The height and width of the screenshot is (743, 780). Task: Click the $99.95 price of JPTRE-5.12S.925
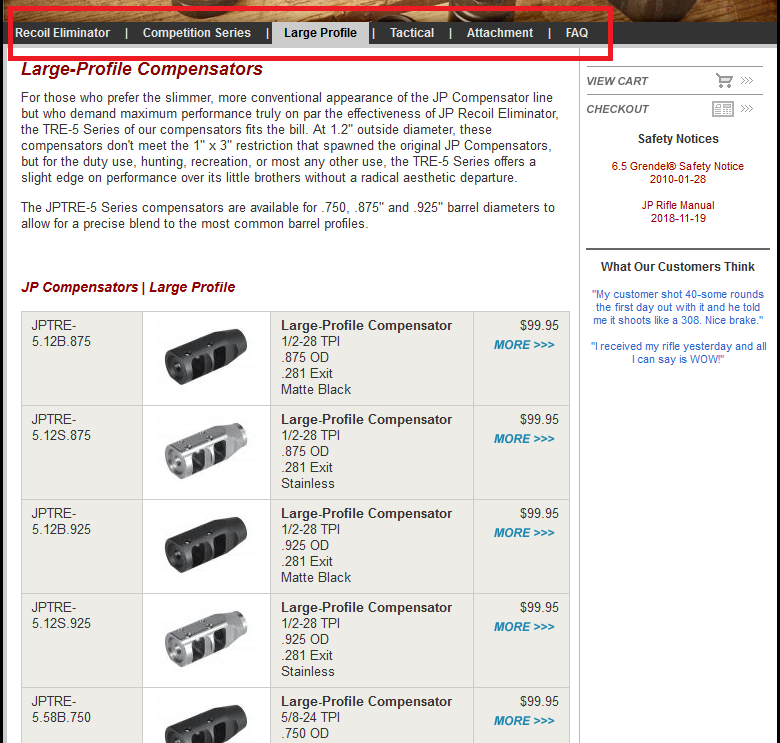pos(539,607)
